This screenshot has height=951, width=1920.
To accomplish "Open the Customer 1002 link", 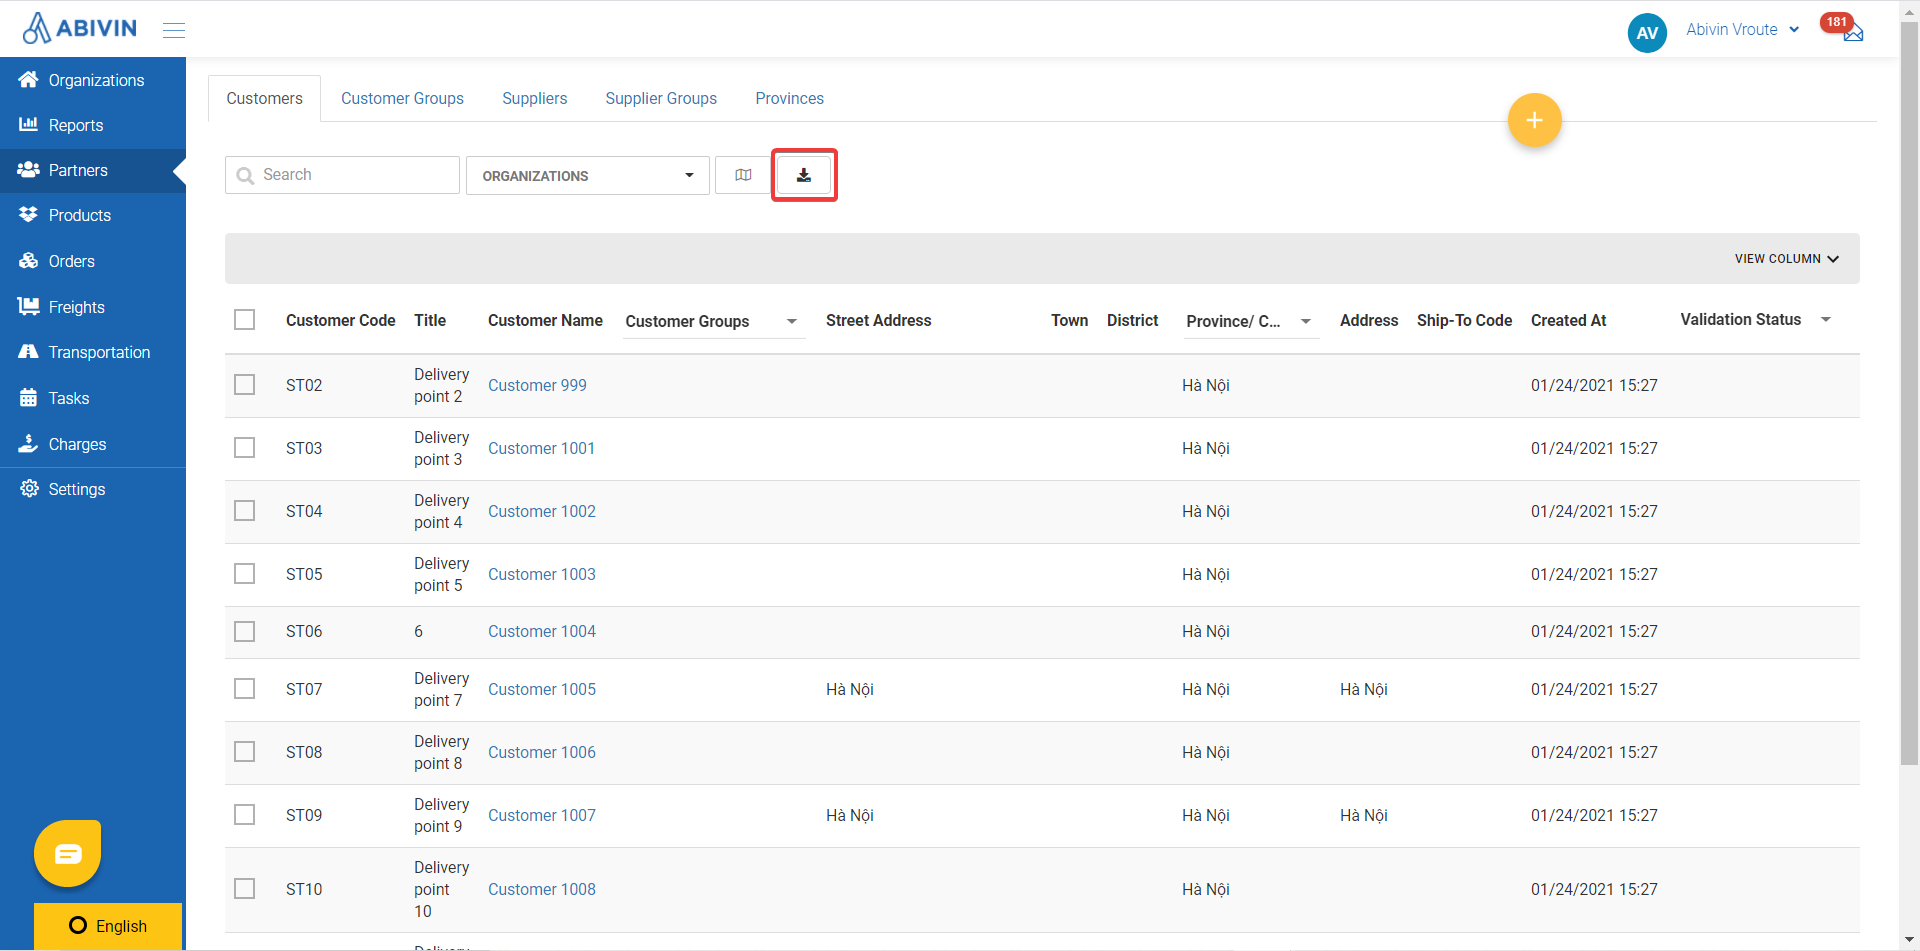I will pyautogui.click(x=541, y=511).
